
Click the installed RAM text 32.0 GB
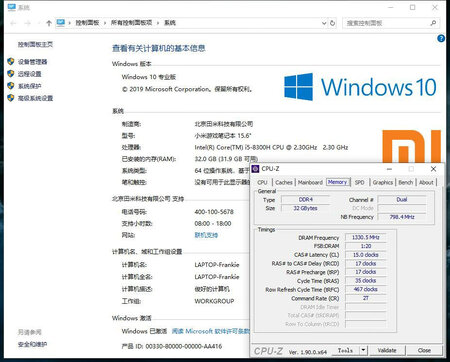click(x=226, y=159)
